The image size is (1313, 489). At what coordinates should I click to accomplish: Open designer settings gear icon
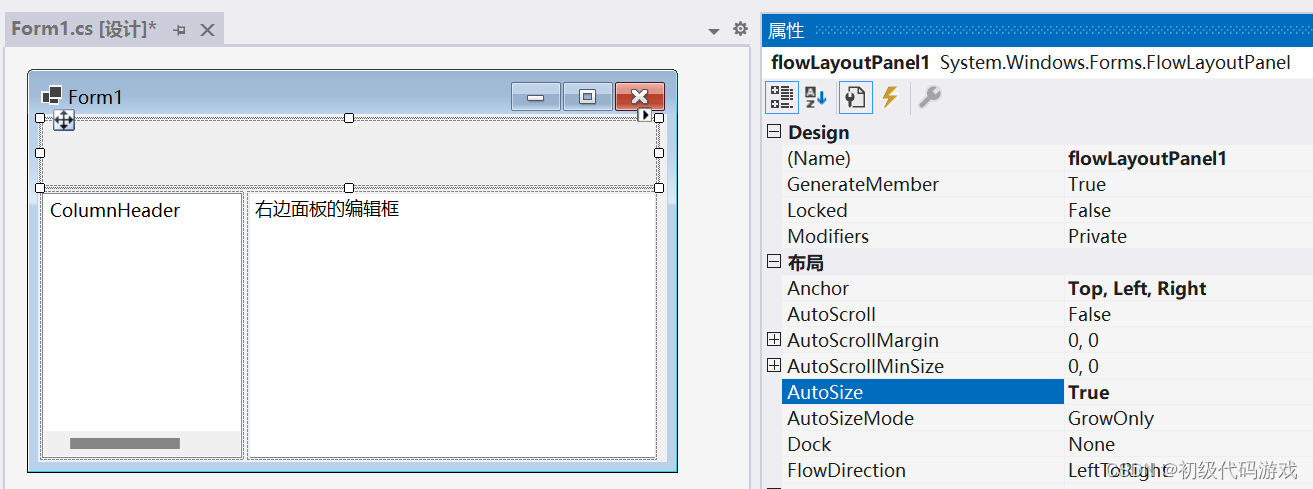pyautogui.click(x=740, y=29)
